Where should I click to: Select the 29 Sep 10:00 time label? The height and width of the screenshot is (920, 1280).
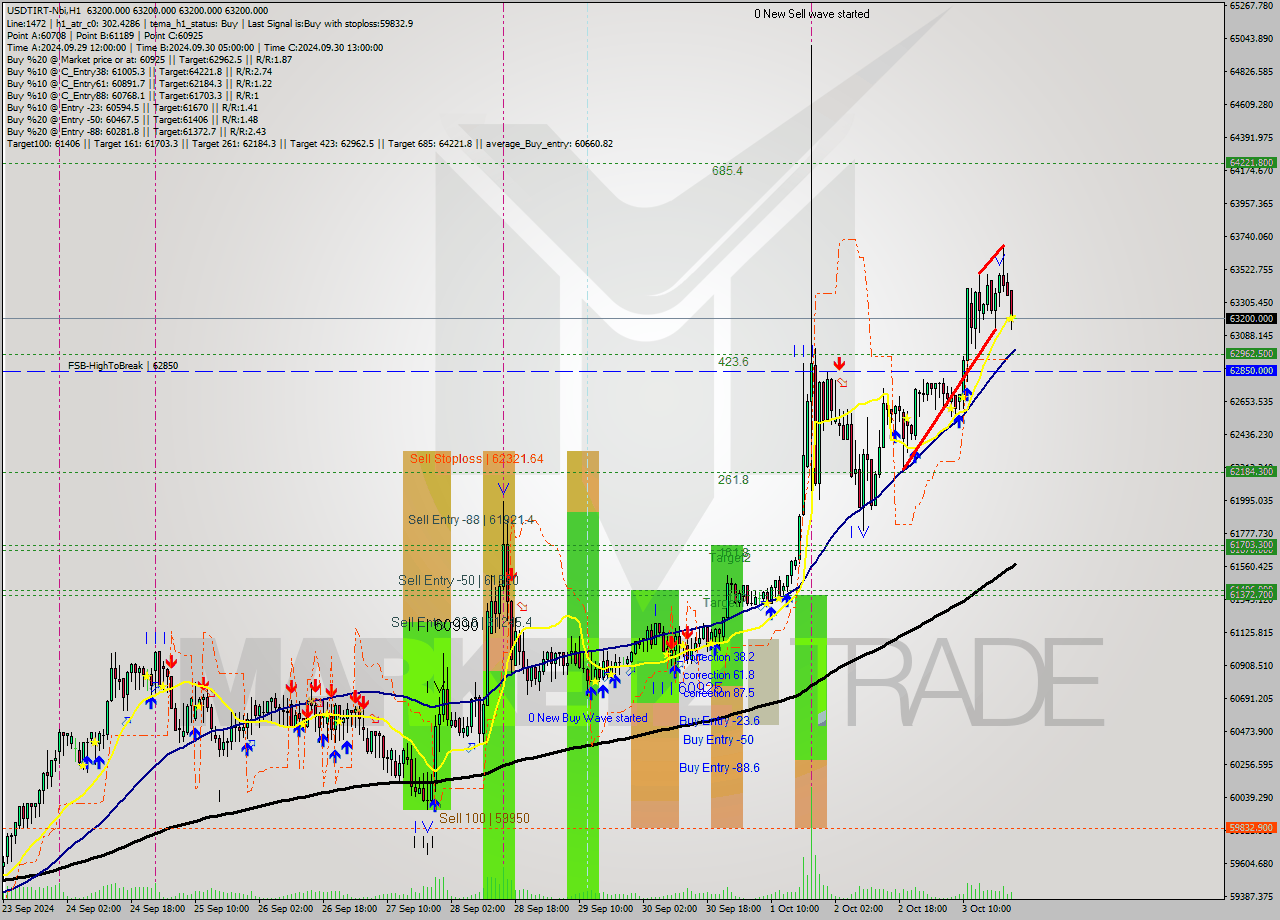tap(605, 909)
